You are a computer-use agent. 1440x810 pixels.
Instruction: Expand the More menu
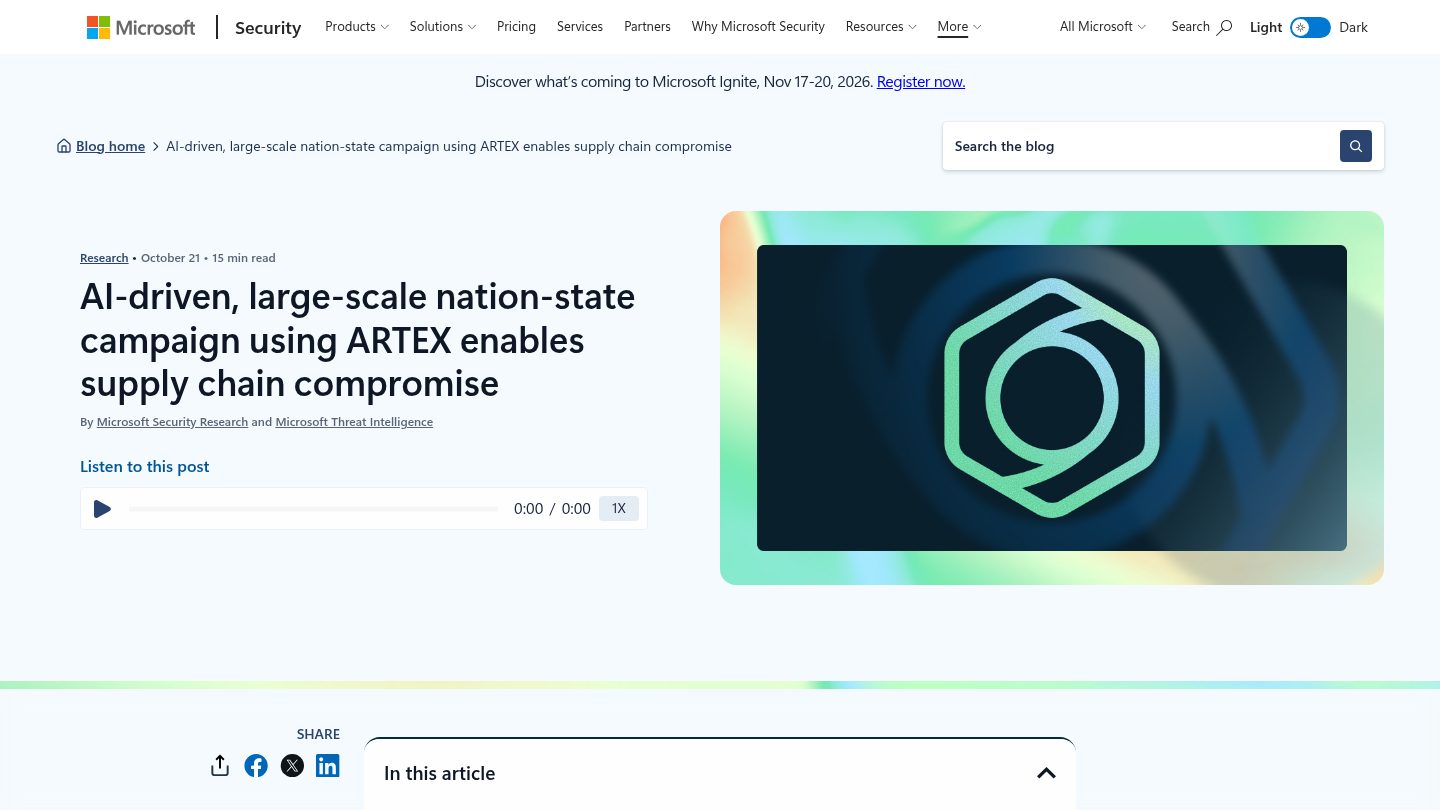959,27
